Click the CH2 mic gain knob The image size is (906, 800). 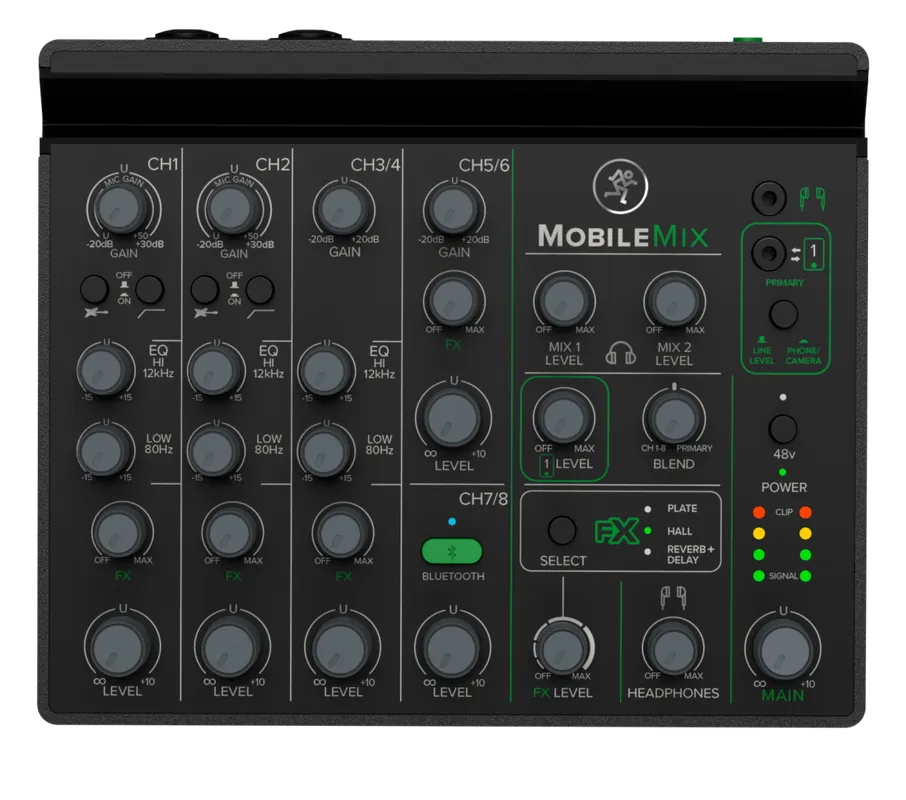(230, 209)
